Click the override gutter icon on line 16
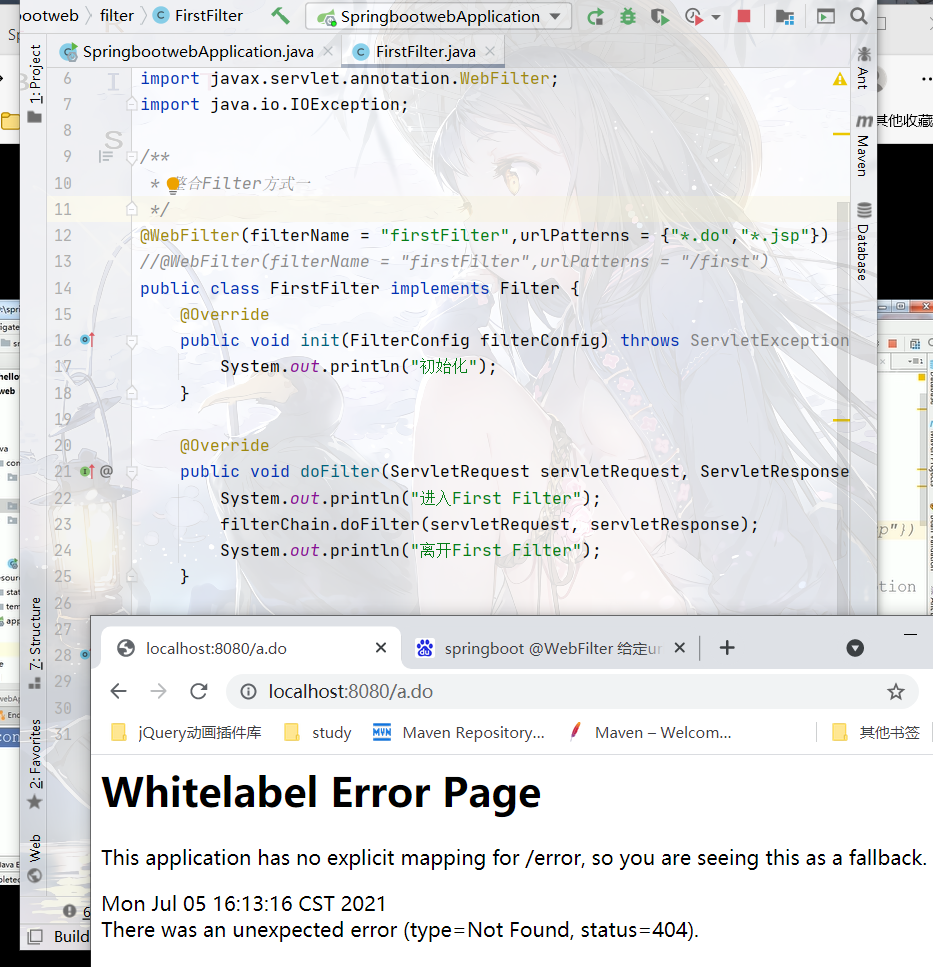The width and height of the screenshot is (933, 967). (x=87, y=340)
